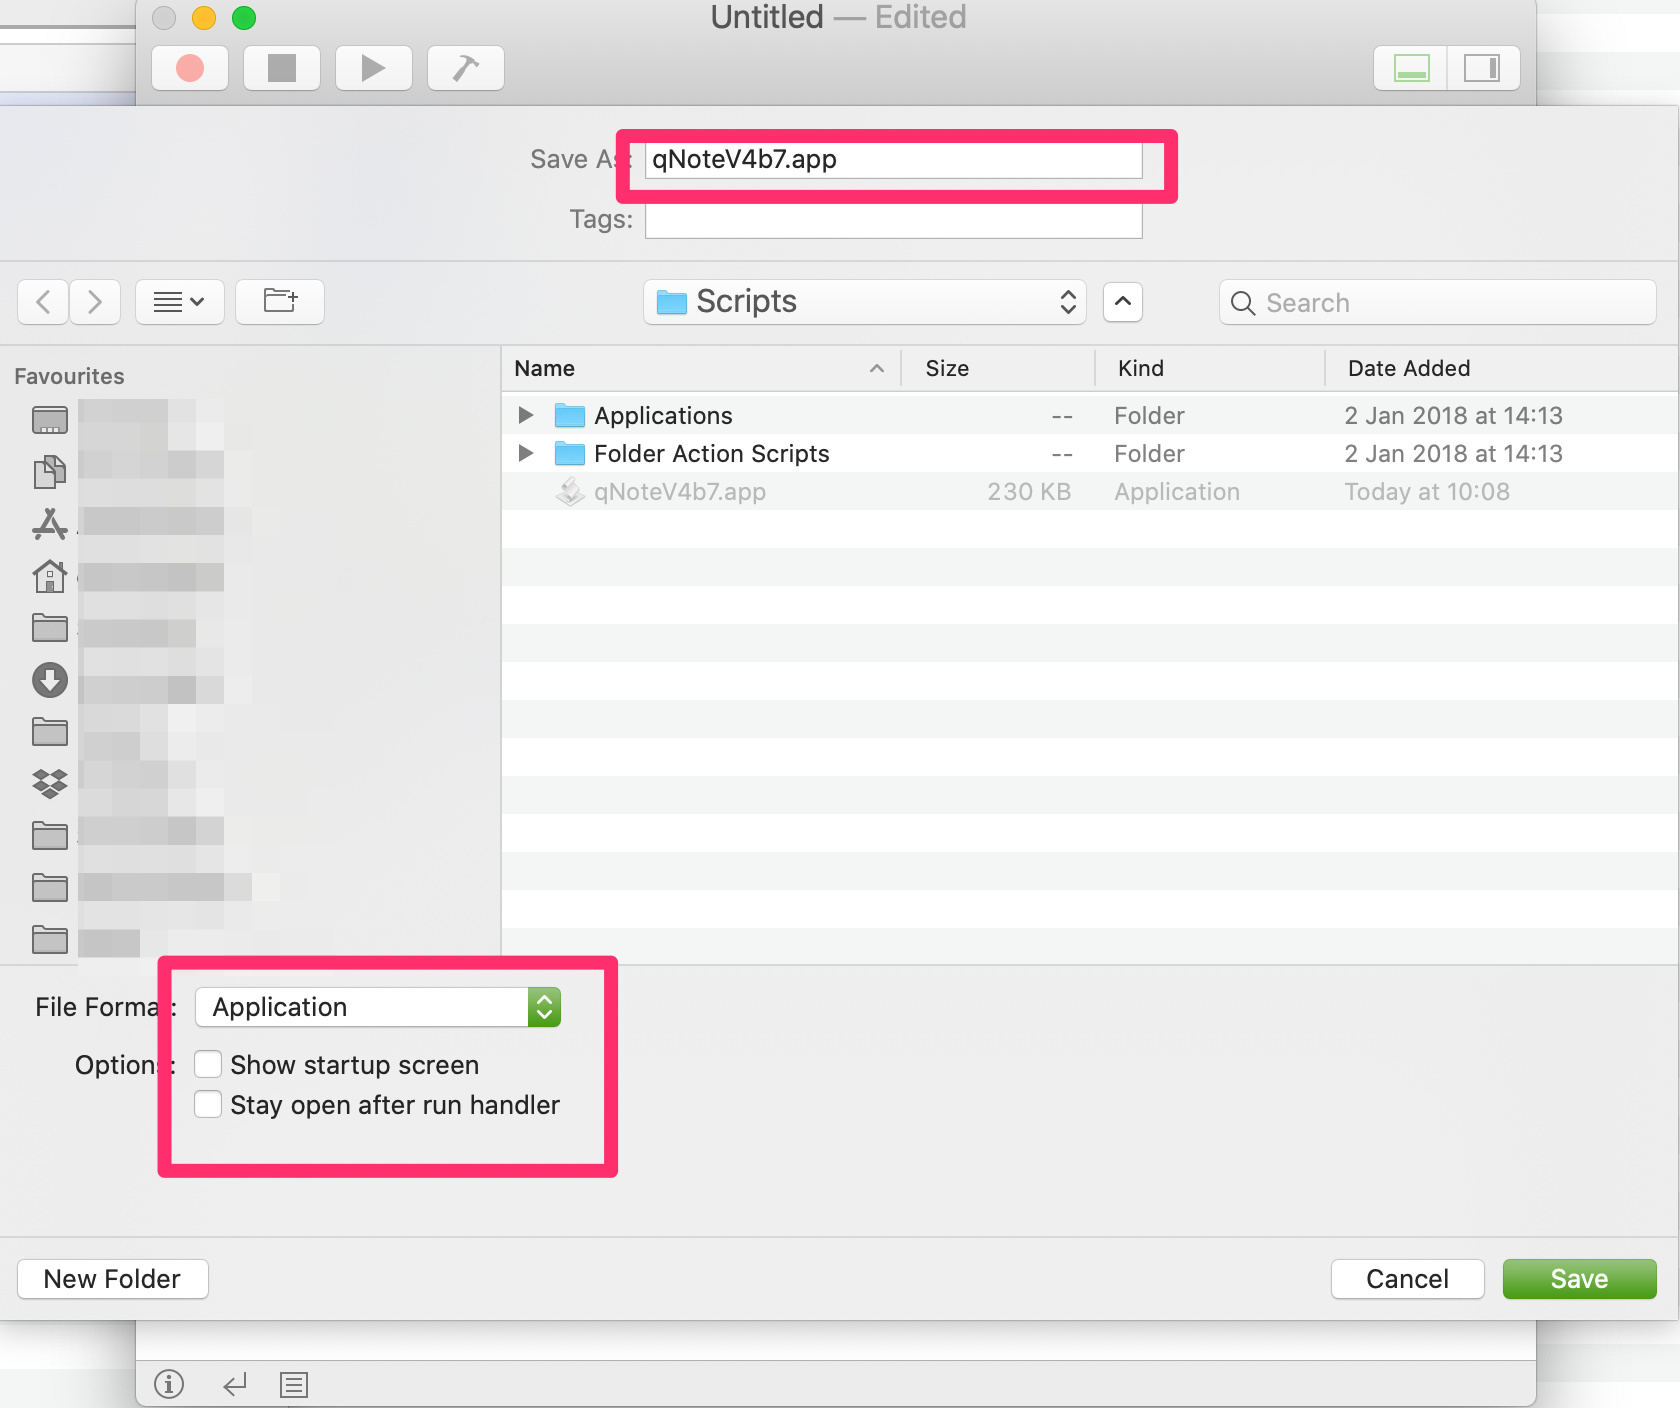This screenshot has height=1408, width=1680.
Task: Click the Compile hammer icon
Action: pyautogui.click(x=465, y=68)
